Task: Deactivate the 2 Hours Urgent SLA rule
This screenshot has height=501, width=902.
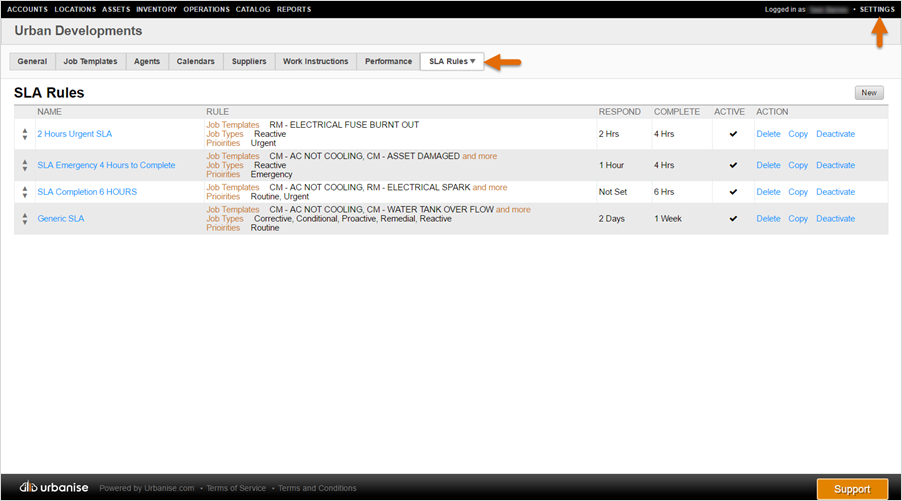Action: pos(835,134)
